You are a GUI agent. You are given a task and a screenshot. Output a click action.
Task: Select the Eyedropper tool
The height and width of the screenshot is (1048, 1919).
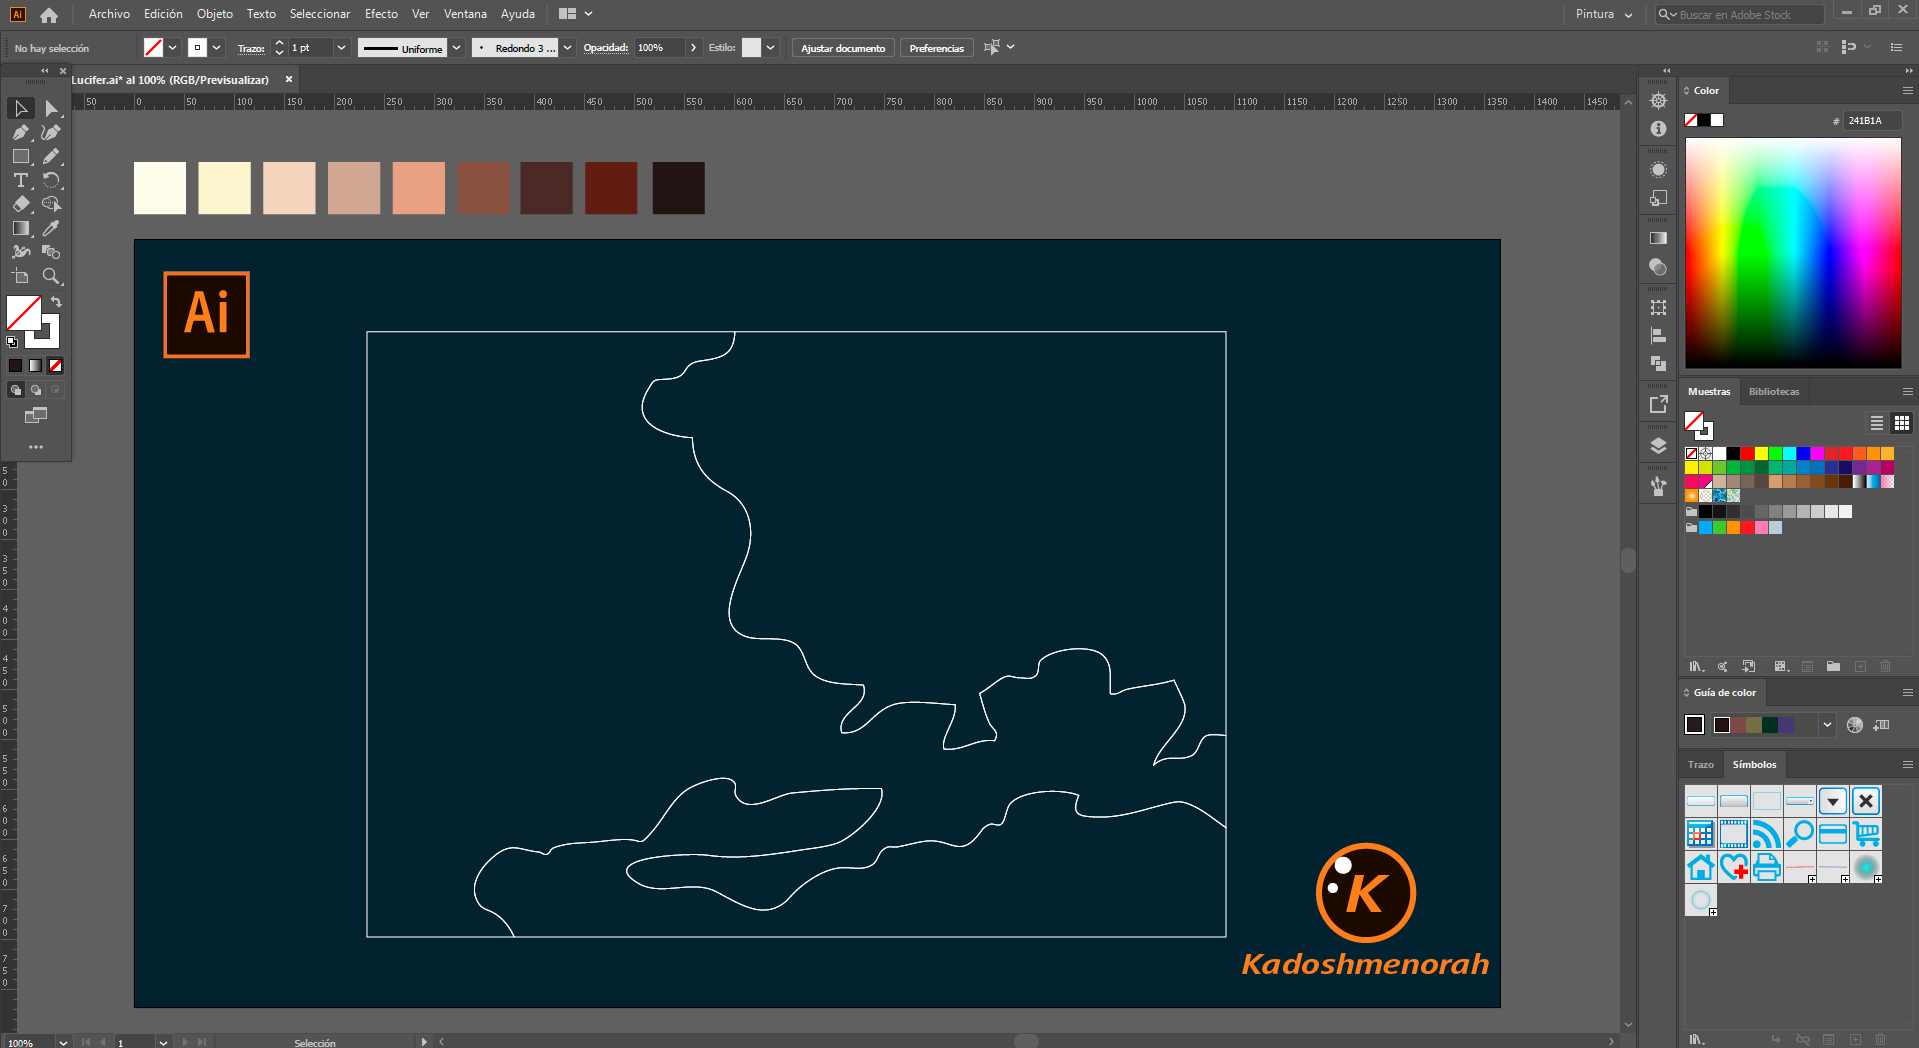[51, 228]
